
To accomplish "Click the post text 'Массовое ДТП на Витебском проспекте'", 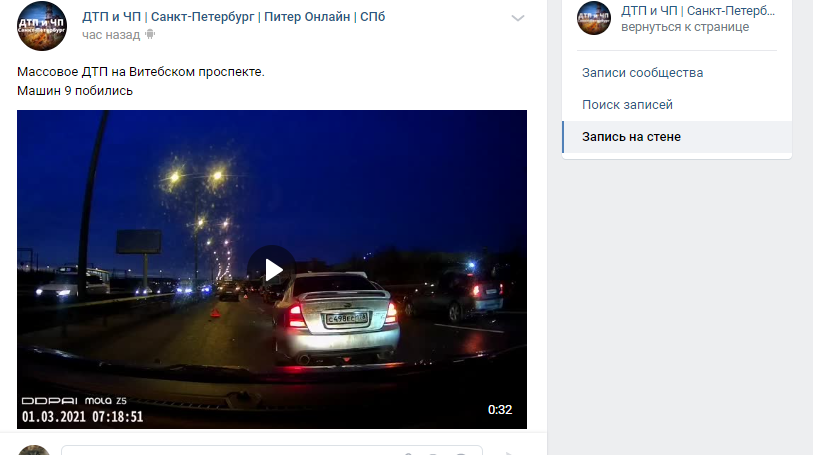I will [x=141, y=72].
